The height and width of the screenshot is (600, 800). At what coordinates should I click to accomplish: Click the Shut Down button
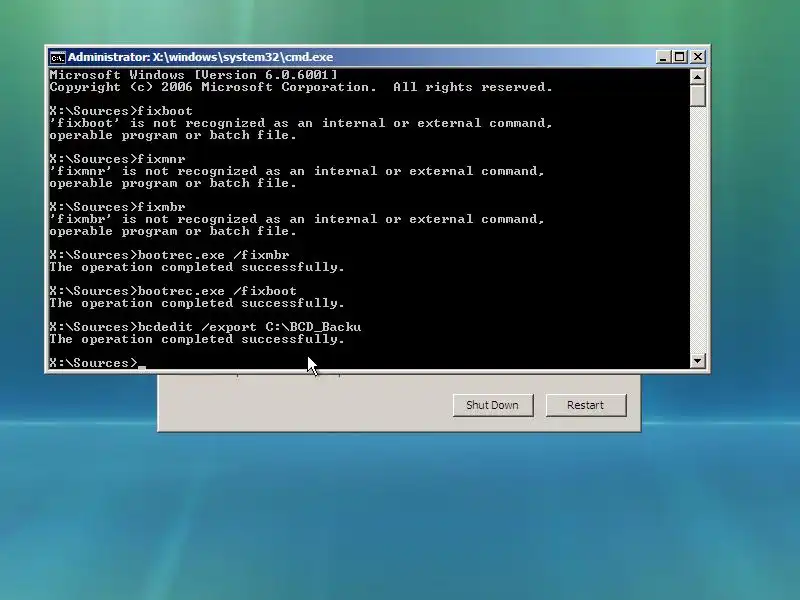point(493,405)
